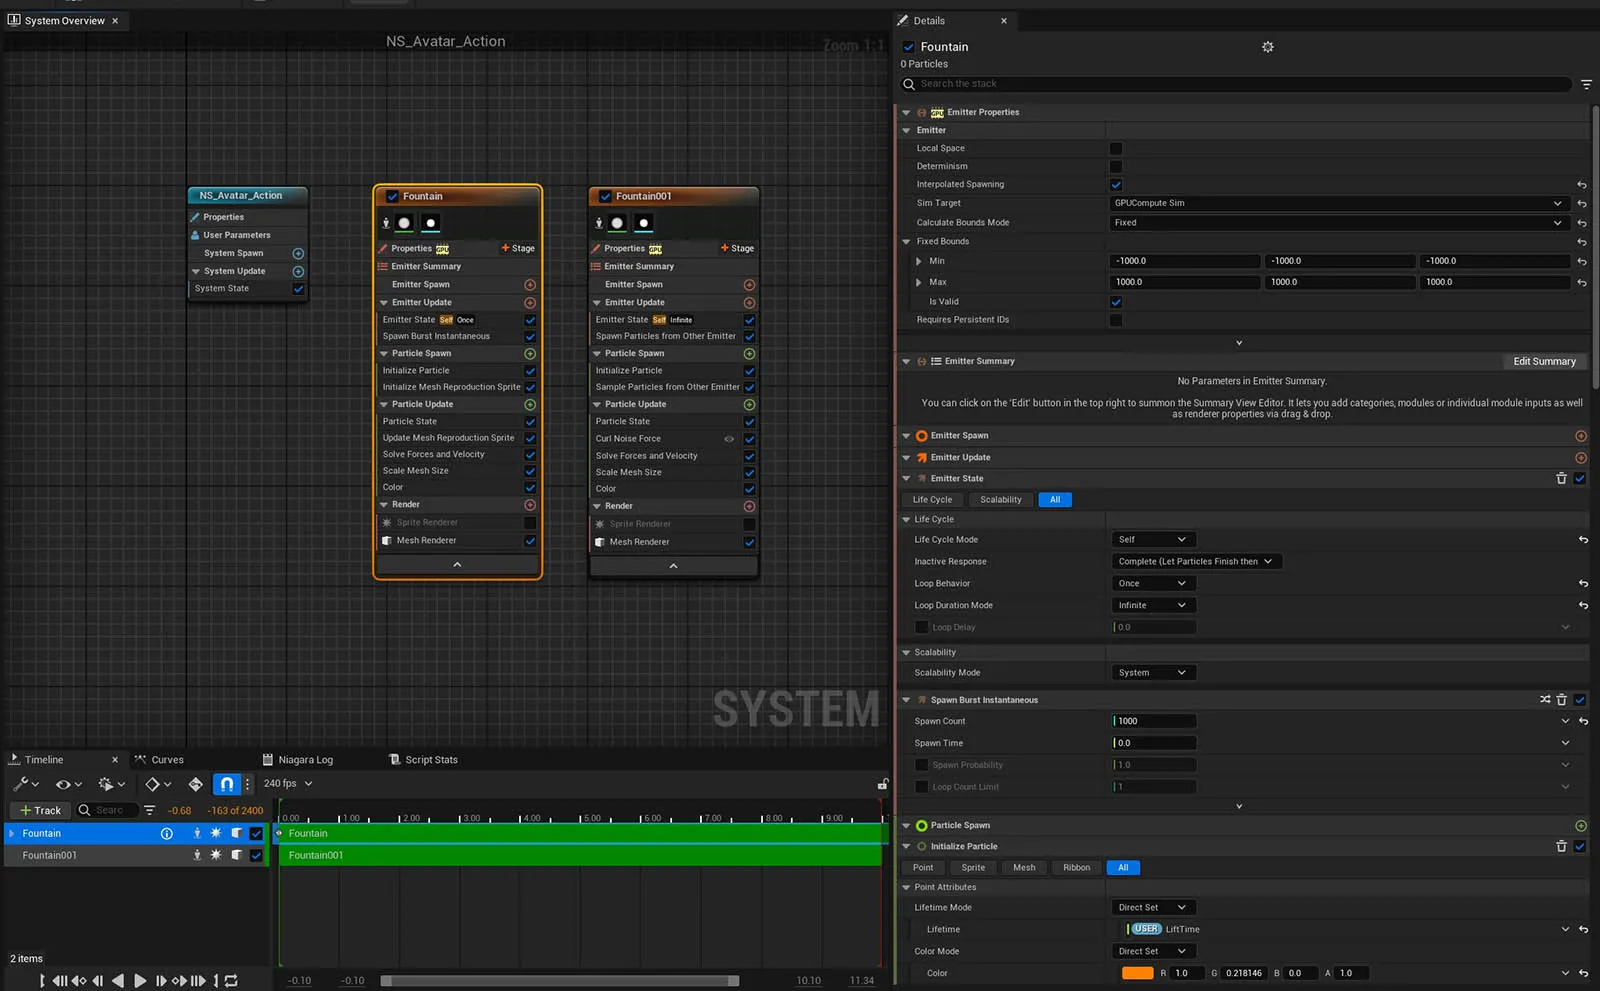This screenshot has width=1600, height=991.
Task: Toggle Interpolated Spawning checkbox
Action: click(1116, 185)
